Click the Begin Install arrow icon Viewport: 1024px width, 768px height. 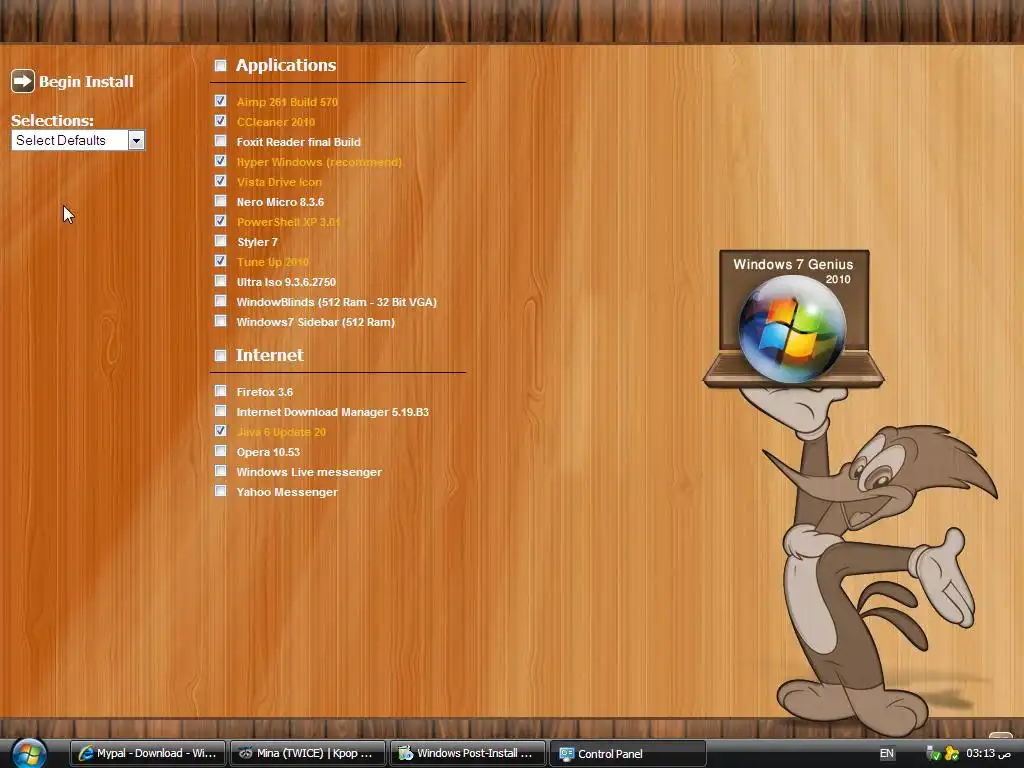[23, 82]
